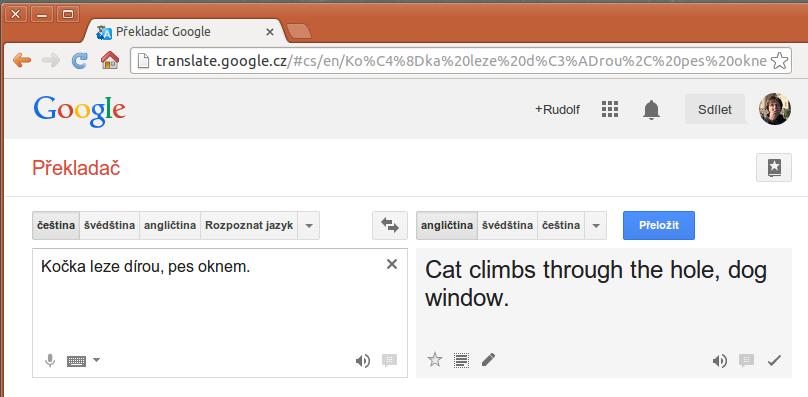Image resolution: width=808 pixels, height=397 pixels.
Task: Save translation with the star icon
Action: [x=435, y=360]
